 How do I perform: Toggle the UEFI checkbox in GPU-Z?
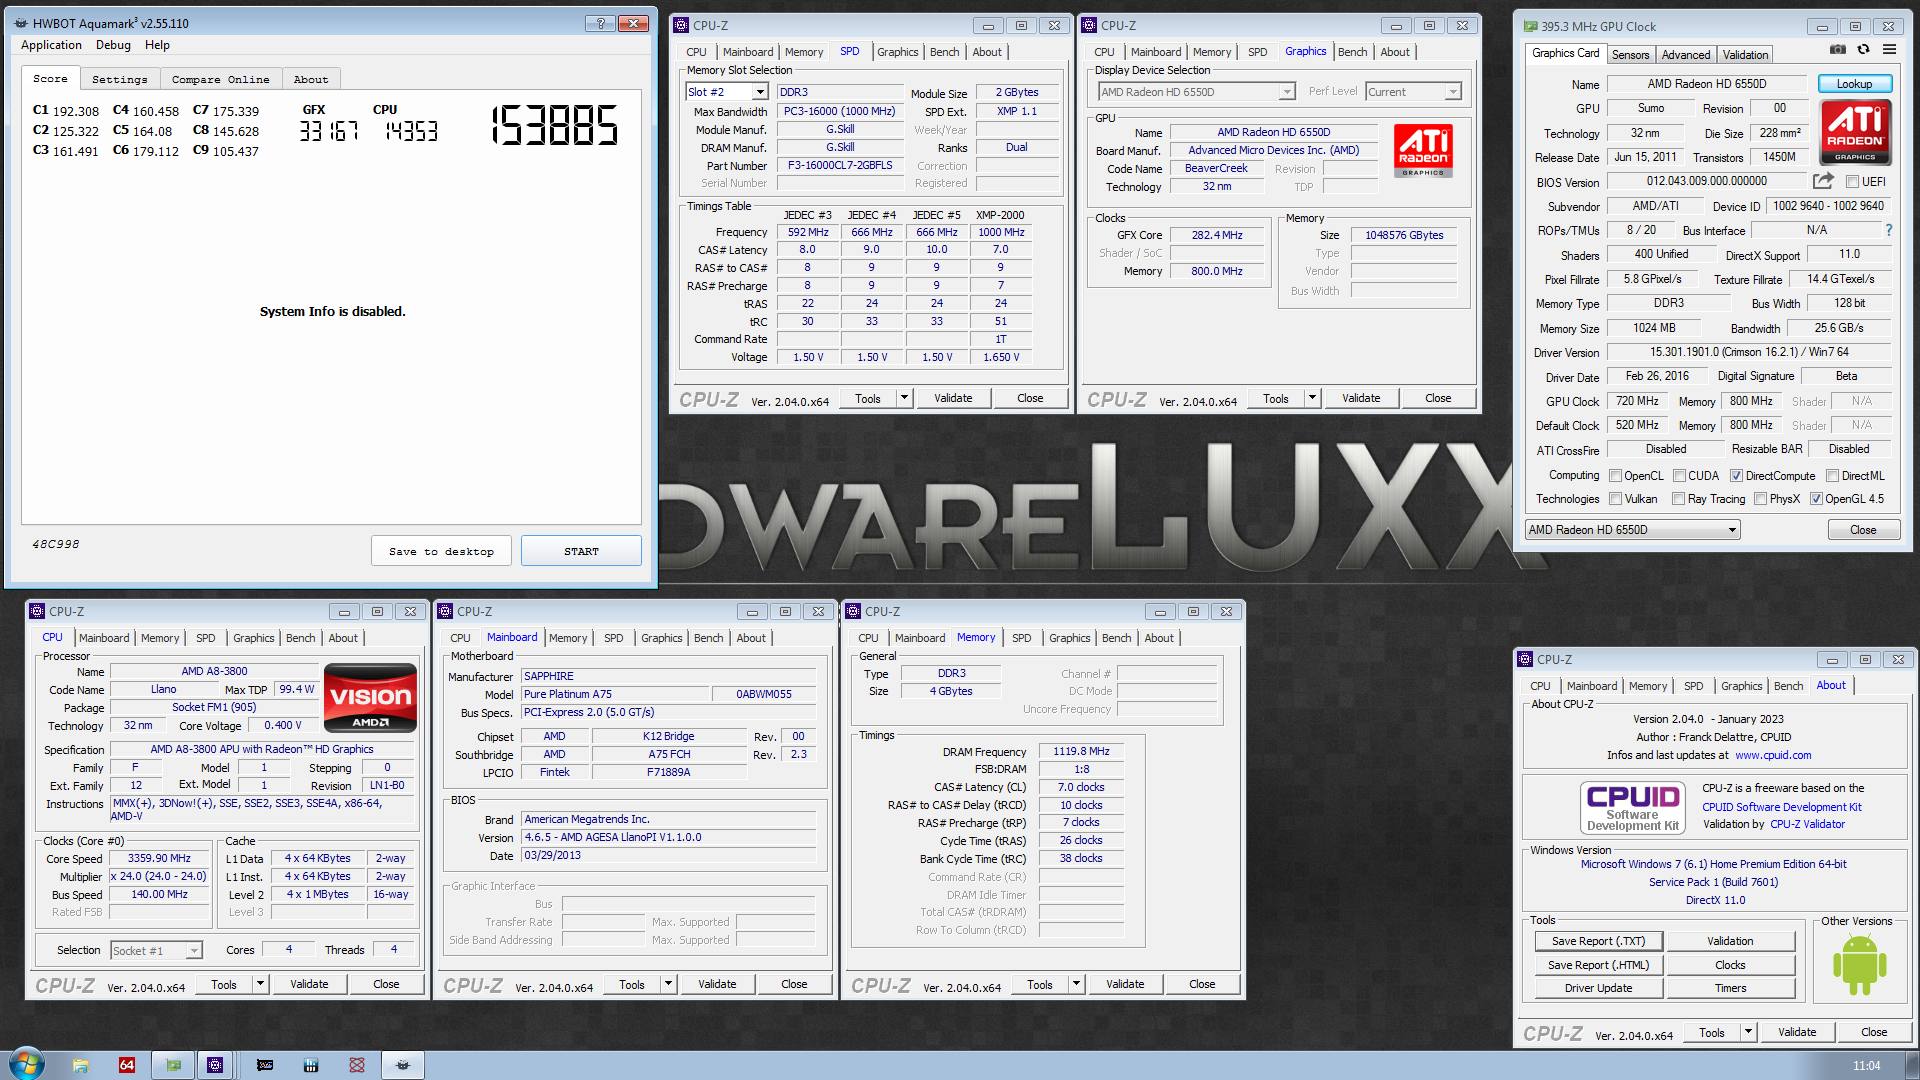(1852, 182)
